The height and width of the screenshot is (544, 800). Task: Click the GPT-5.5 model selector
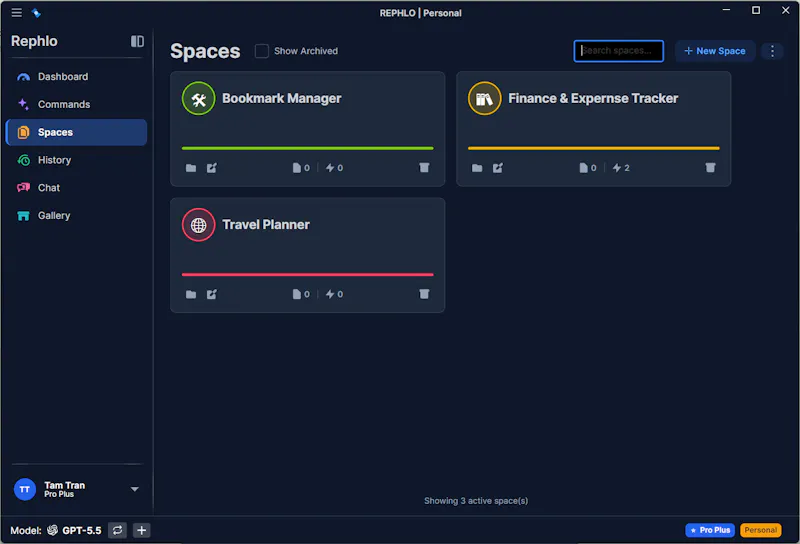tap(74, 531)
